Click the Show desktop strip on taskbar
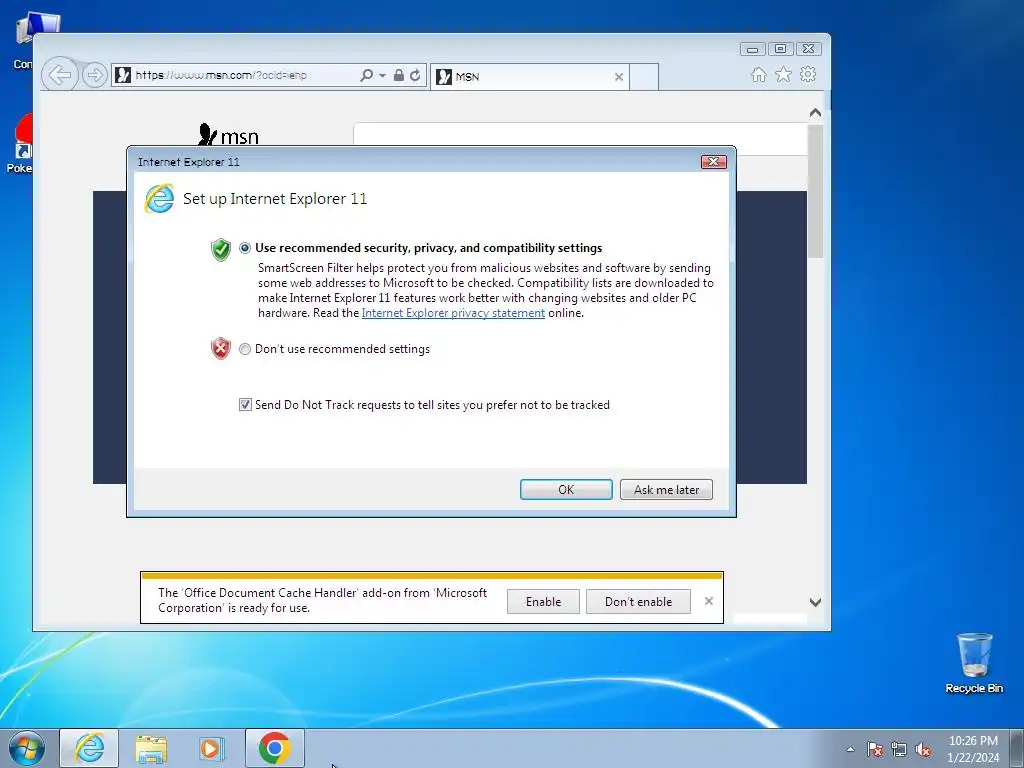The height and width of the screenshot is (768, 1024). [x=1017, y=748]
